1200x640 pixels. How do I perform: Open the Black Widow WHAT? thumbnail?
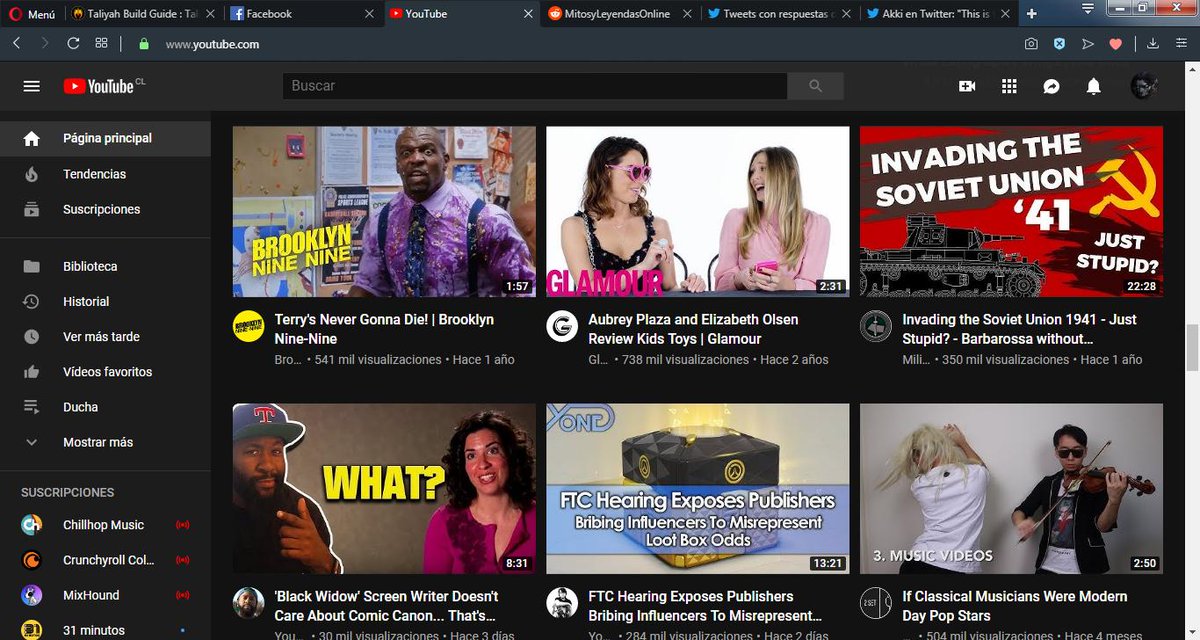point(384,489)
